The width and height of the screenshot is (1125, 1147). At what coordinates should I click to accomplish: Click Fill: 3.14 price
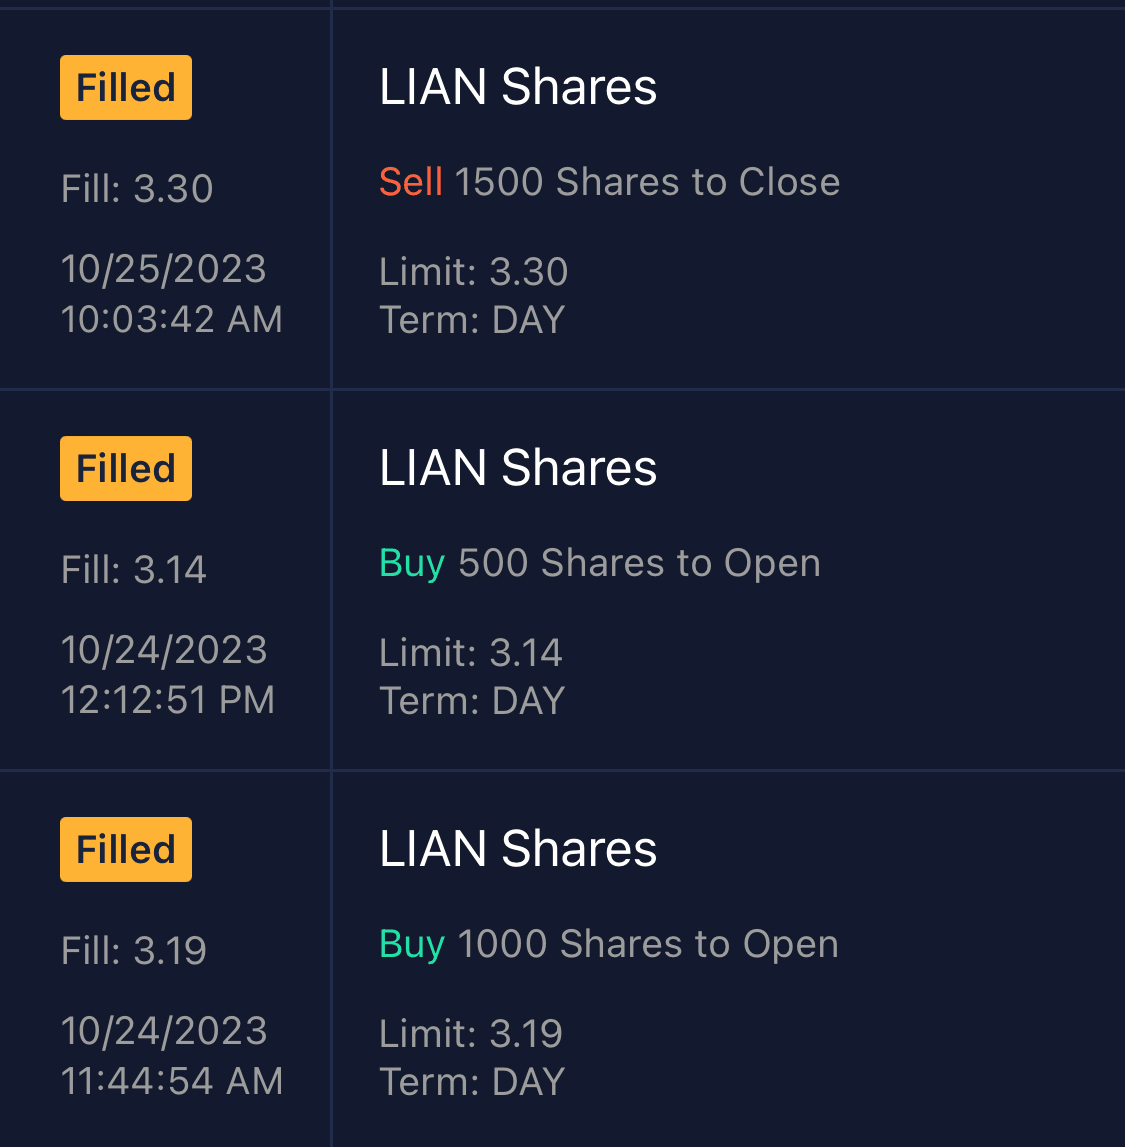pos(134,570)
